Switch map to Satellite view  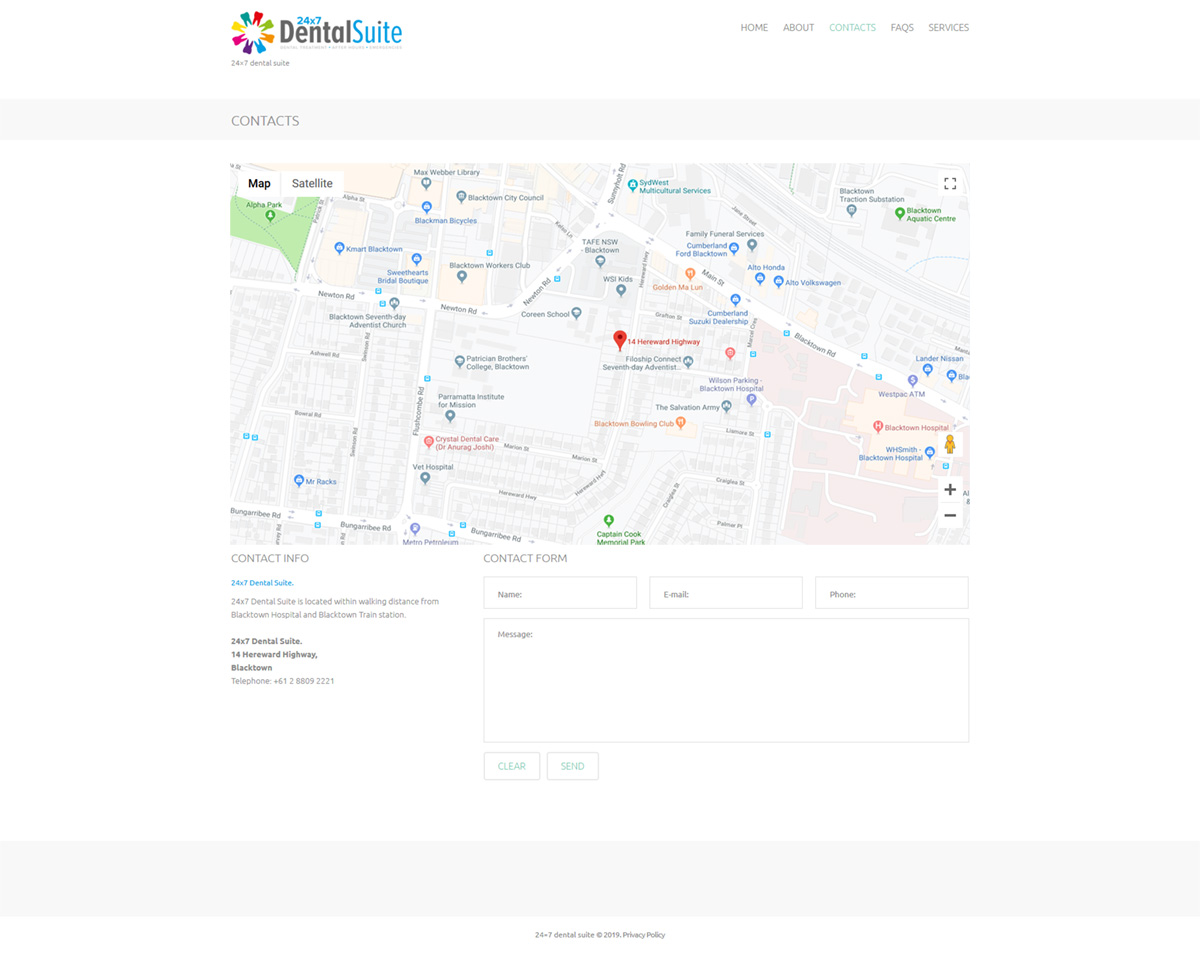(x=312, y=184)
